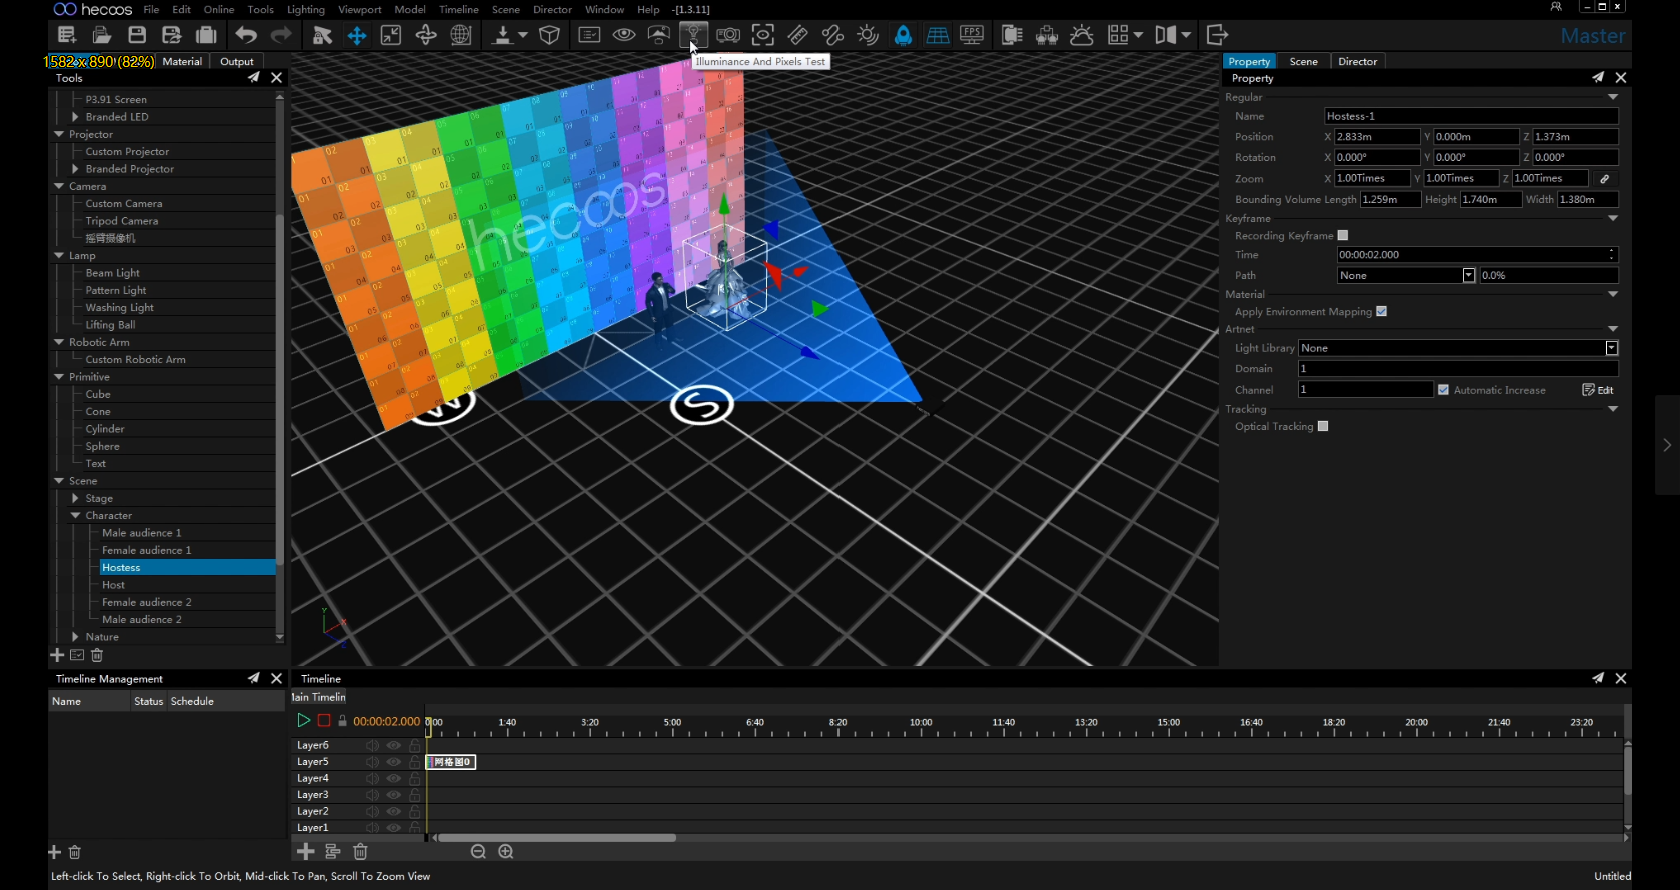
Task: Click the Edit button beside Channel
Action: click(1598, 390)
